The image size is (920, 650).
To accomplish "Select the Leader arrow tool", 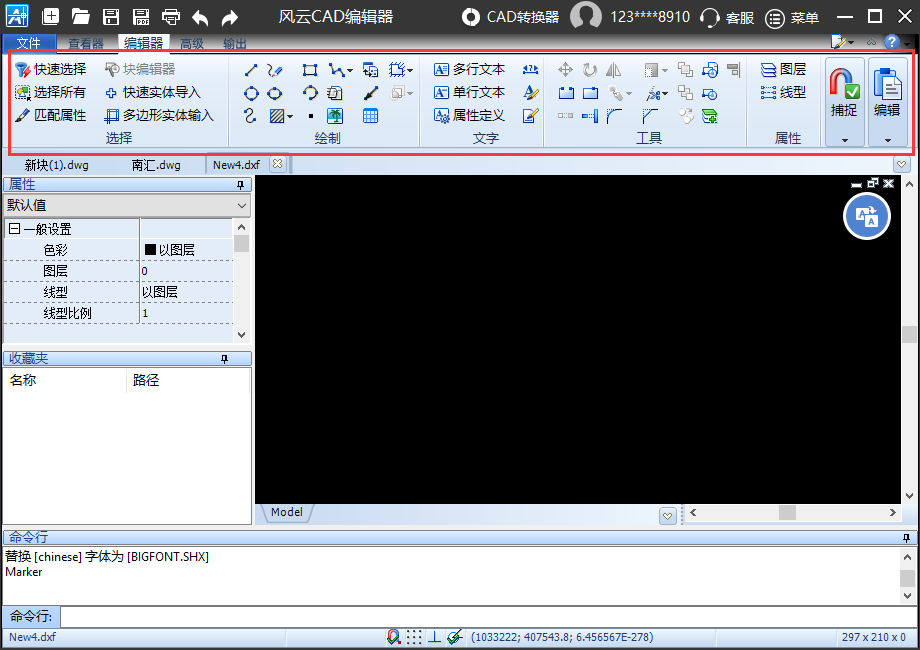I will pyautogui.click(x=371, y=93).
